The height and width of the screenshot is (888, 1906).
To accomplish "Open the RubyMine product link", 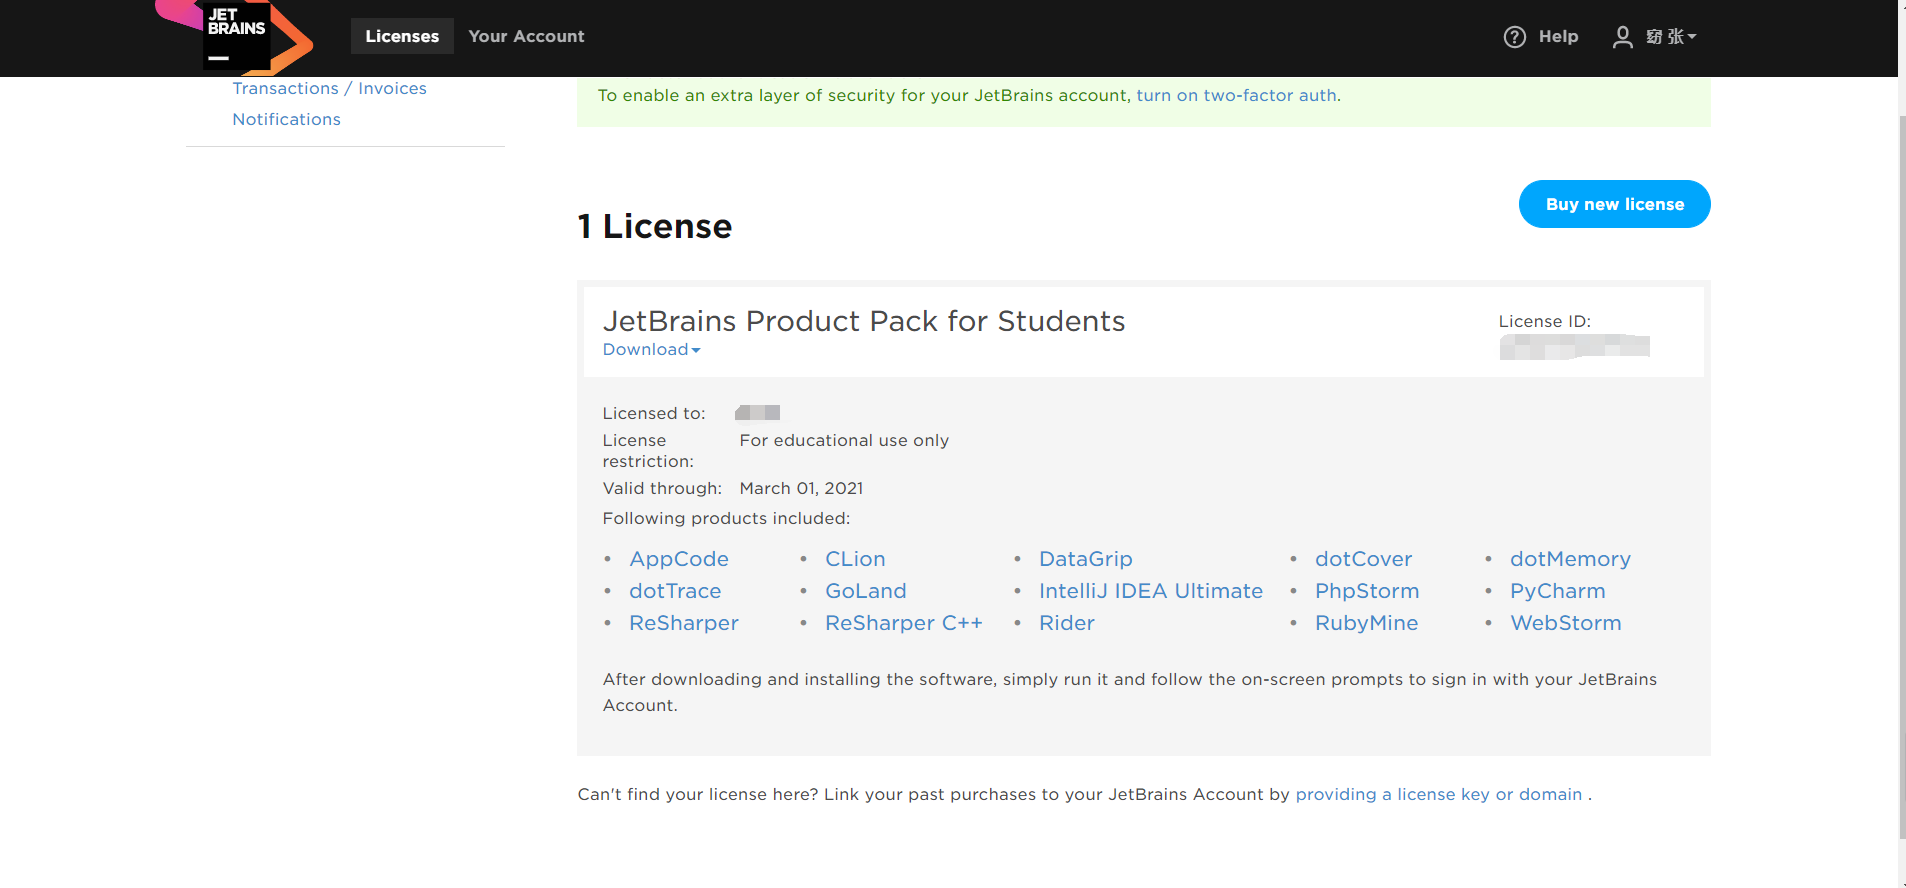I will (x=1366, y=623).
